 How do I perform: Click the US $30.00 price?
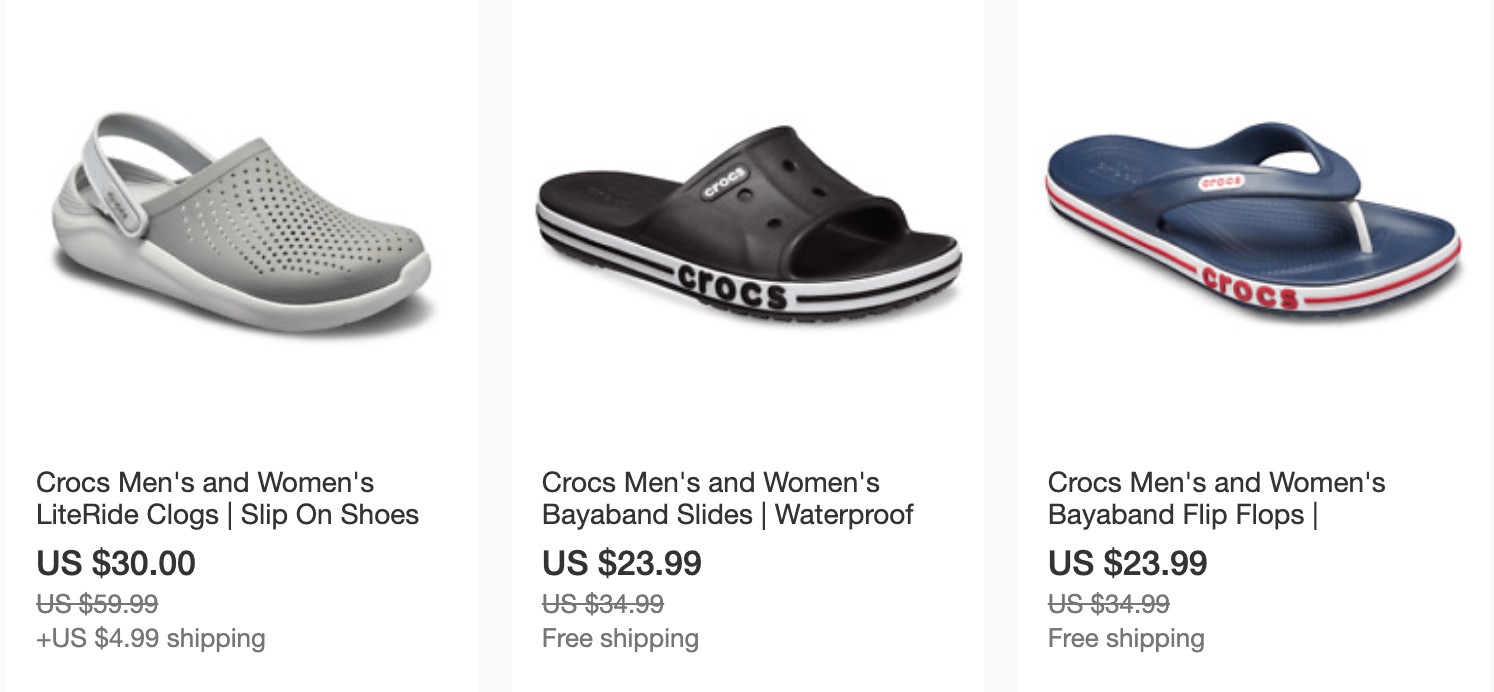pos(116,563)
